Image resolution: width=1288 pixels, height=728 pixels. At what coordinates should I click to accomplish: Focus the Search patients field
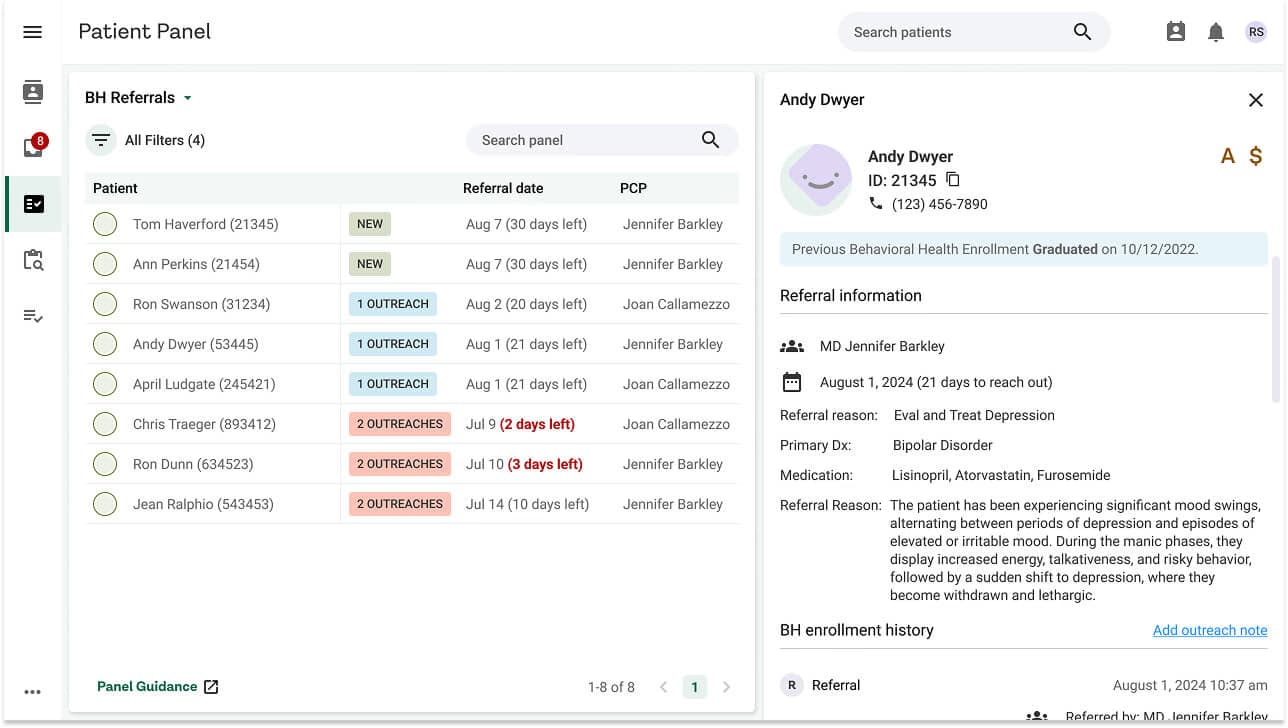pos(974,32)
